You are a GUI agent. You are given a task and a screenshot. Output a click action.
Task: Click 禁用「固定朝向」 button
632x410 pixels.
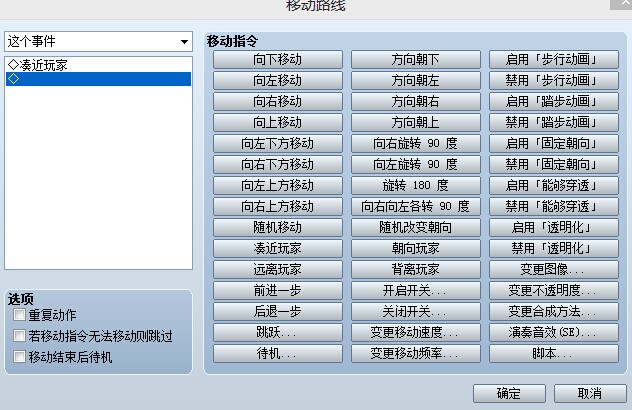(x=554, y=164)
